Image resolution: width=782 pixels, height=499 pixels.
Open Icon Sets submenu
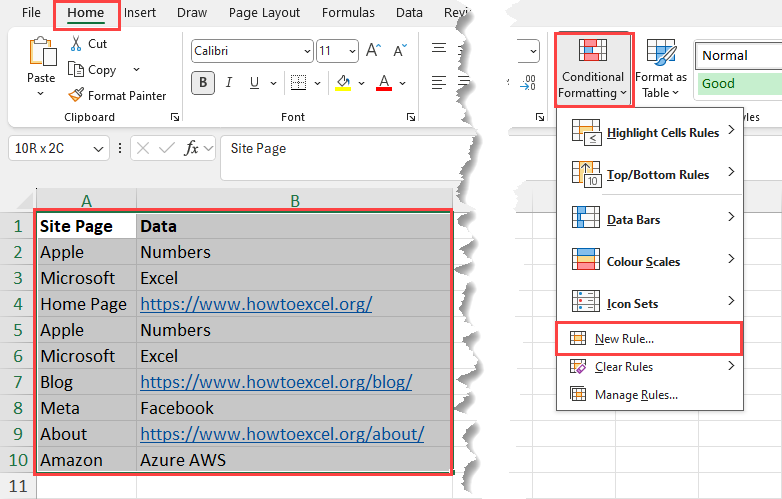[x=650, y=303]
